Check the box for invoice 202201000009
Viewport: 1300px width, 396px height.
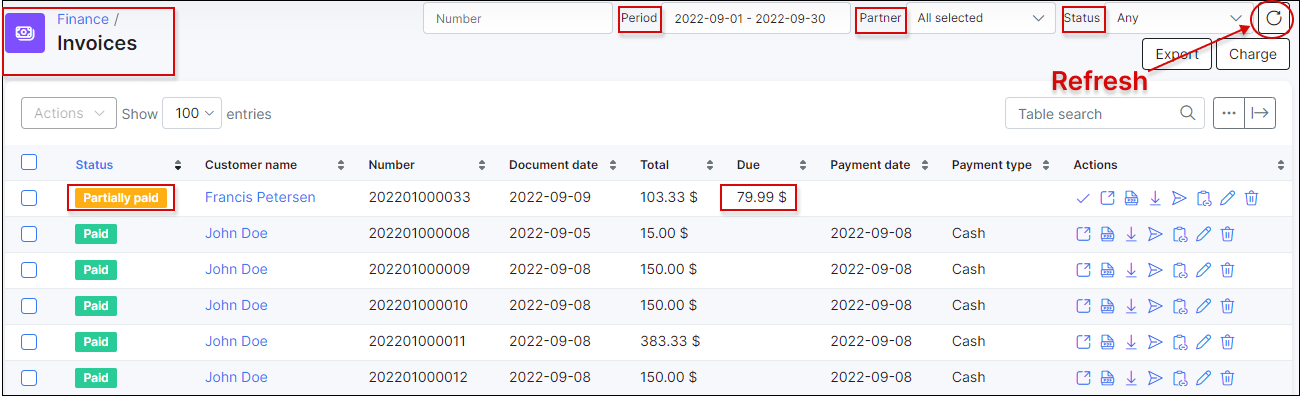tap(29, 270)
